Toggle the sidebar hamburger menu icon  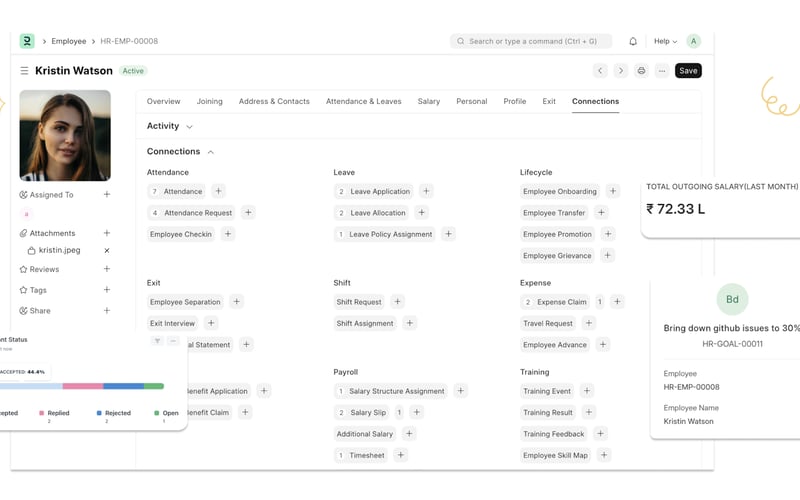coord(24,71)
